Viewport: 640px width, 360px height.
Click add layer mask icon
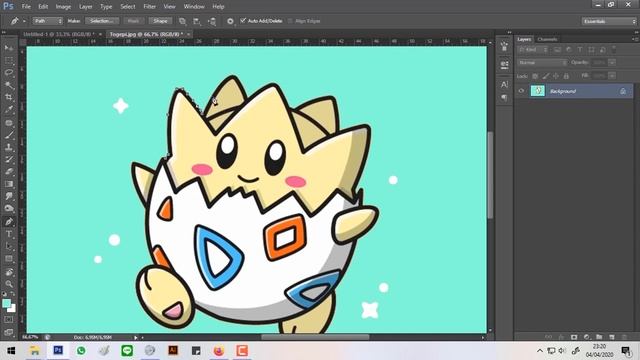574,337
